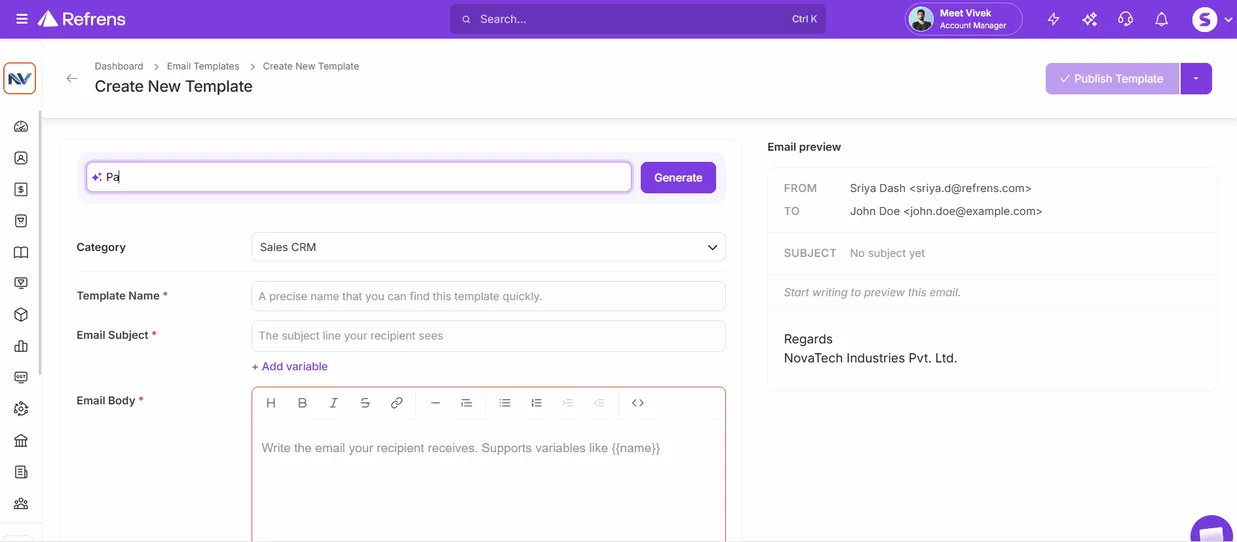Click the back arrow beside Create New Template
Image resolution: width=1237 pixels, height=542 pixels.
[x=72, y=78]
